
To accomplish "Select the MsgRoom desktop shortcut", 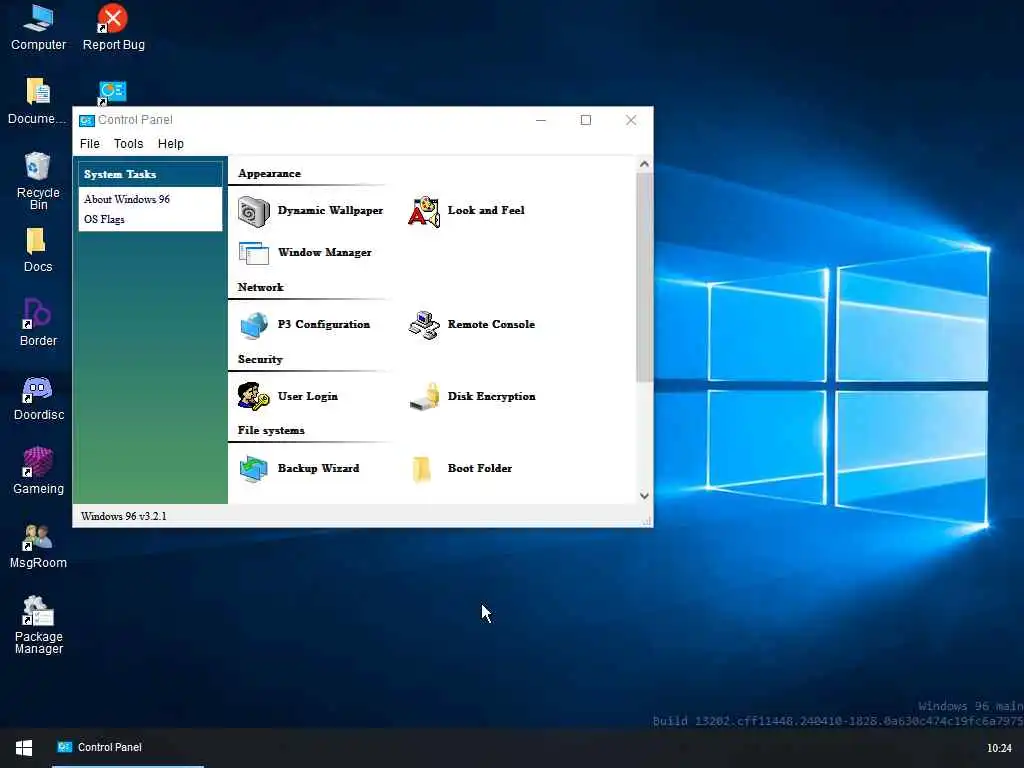I will click(x=38, y=546).
